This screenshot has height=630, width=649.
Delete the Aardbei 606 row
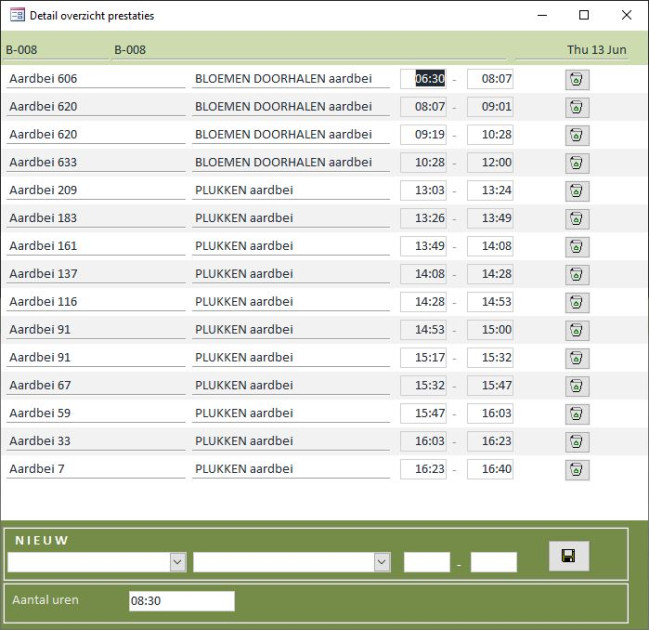point(577,79)
